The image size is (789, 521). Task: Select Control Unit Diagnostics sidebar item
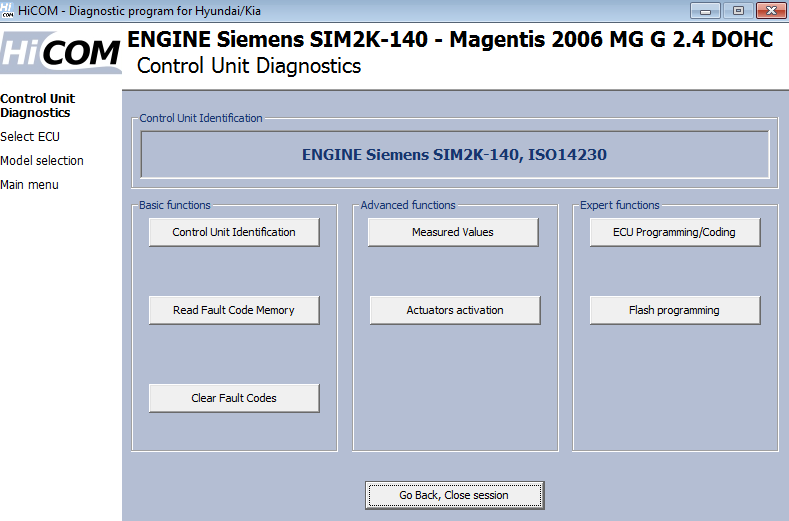point(38,105)
